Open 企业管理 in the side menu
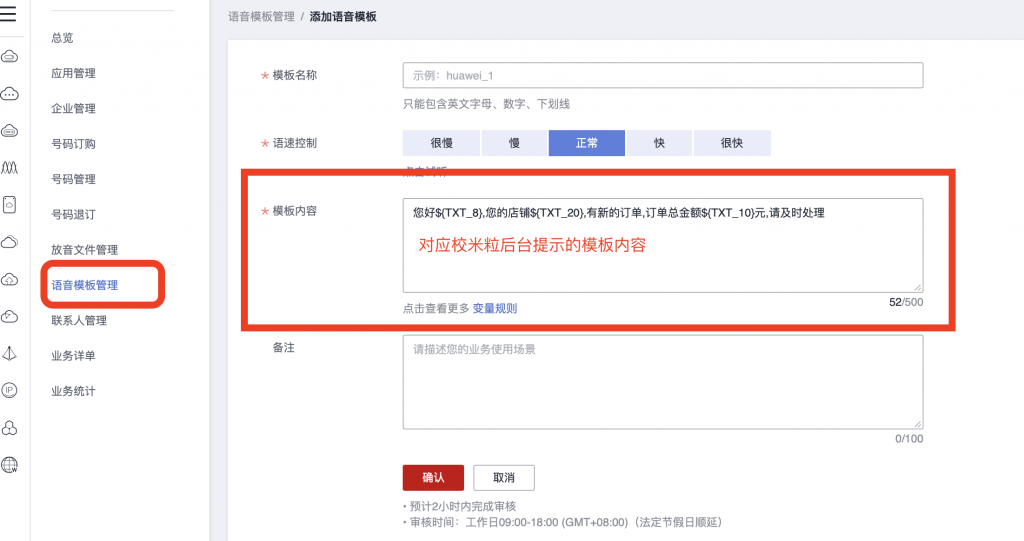 [x=74, y=108]
